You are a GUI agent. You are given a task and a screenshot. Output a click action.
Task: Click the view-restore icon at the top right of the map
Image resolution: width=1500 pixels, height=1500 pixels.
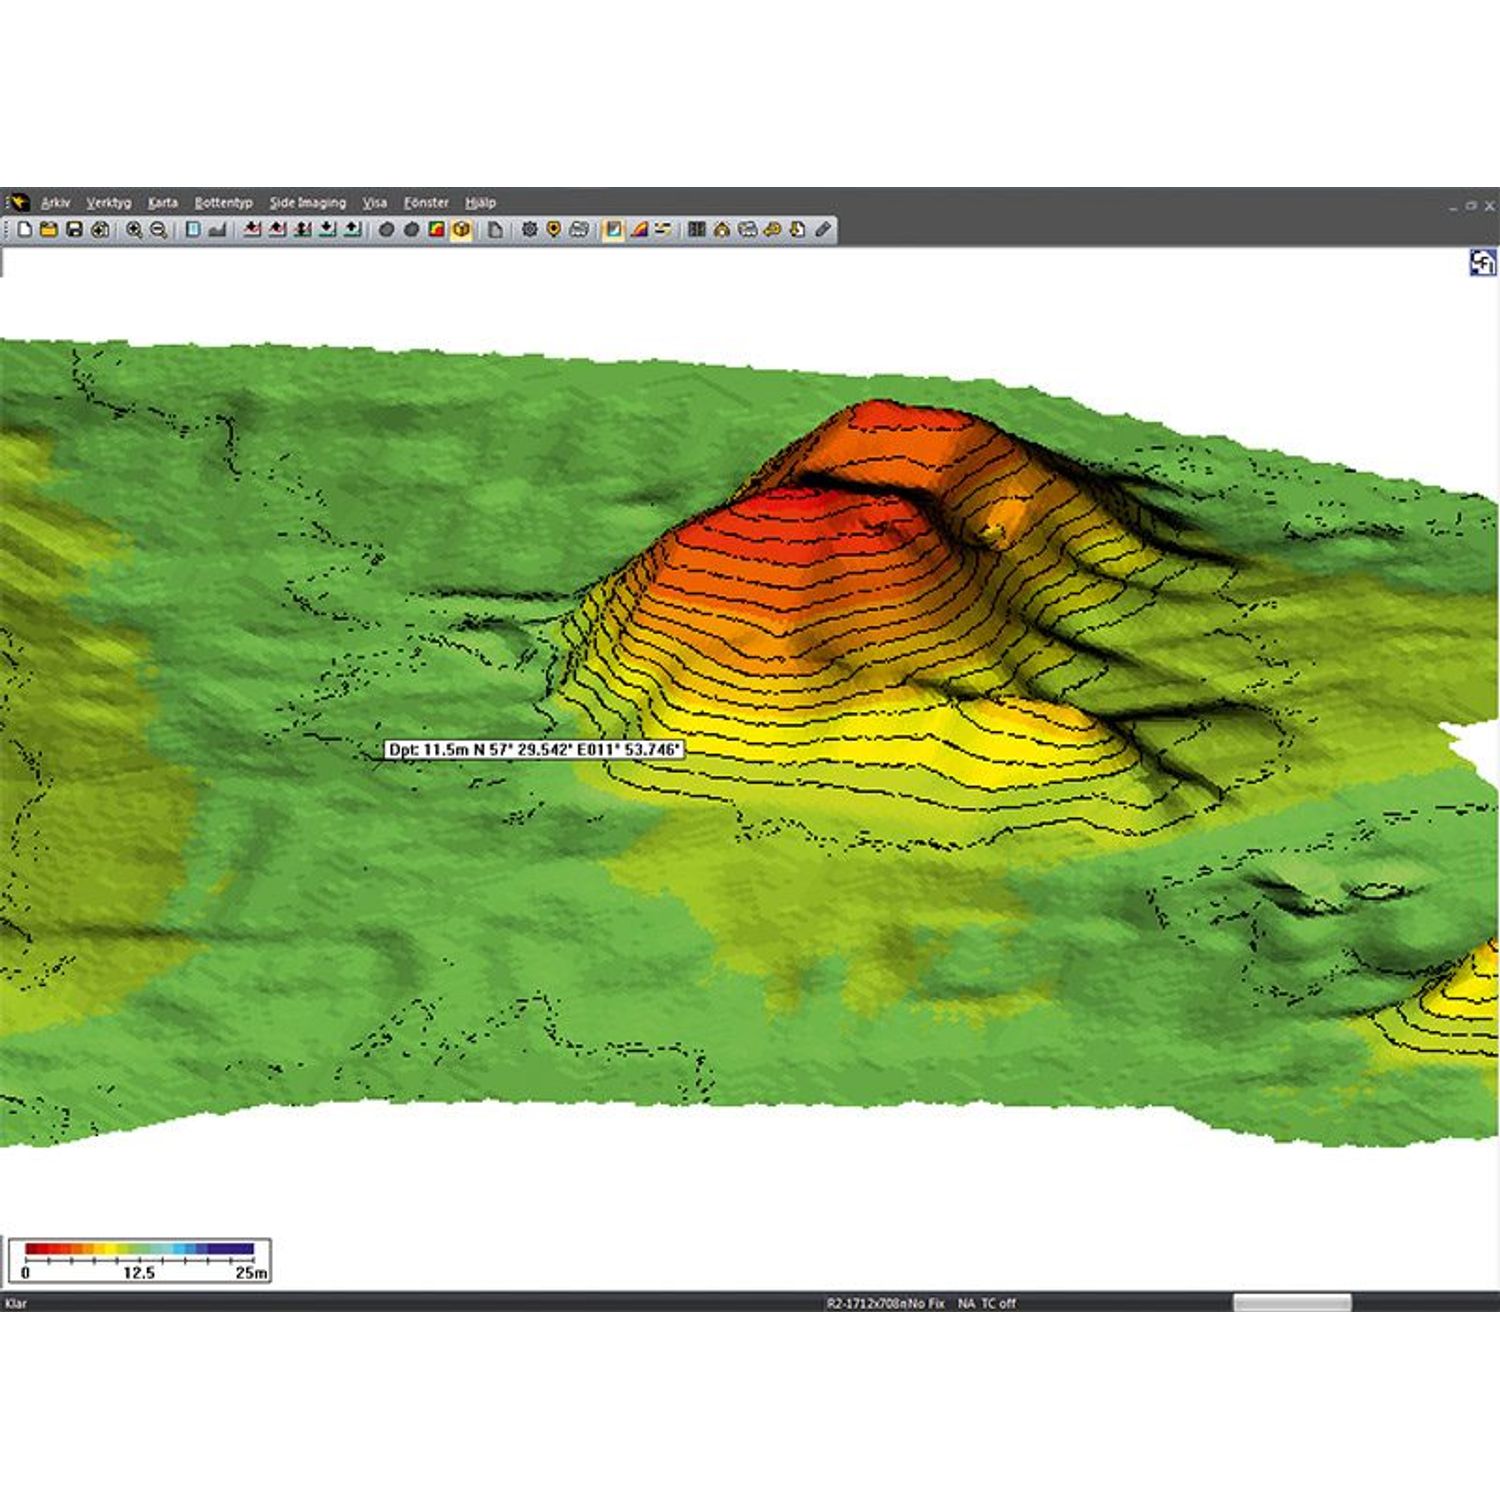pyautogui.click(x=1482, y=263)
